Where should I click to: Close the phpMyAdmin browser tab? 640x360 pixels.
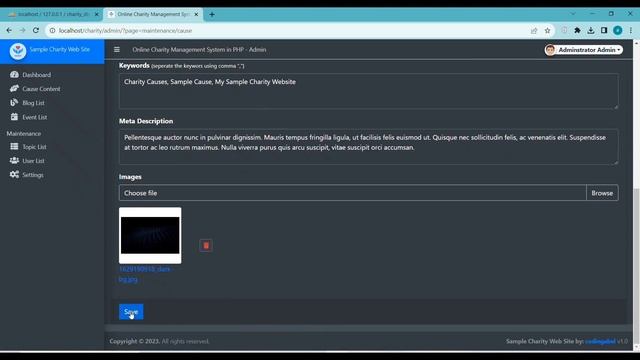97,14
